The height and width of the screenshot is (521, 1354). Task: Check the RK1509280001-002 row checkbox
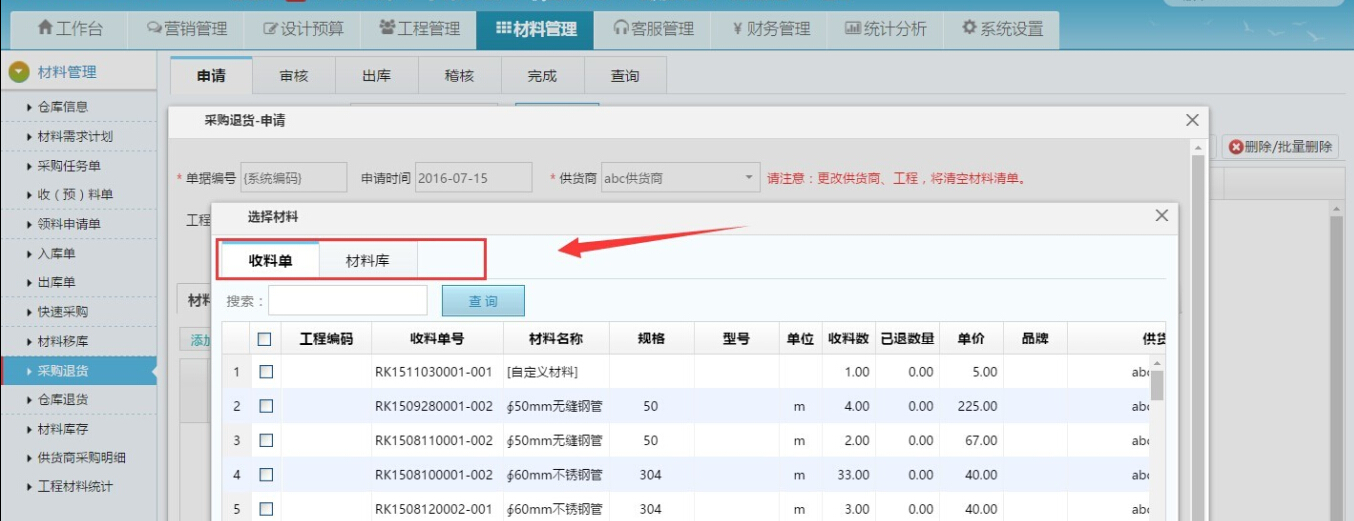click(266, 406)
